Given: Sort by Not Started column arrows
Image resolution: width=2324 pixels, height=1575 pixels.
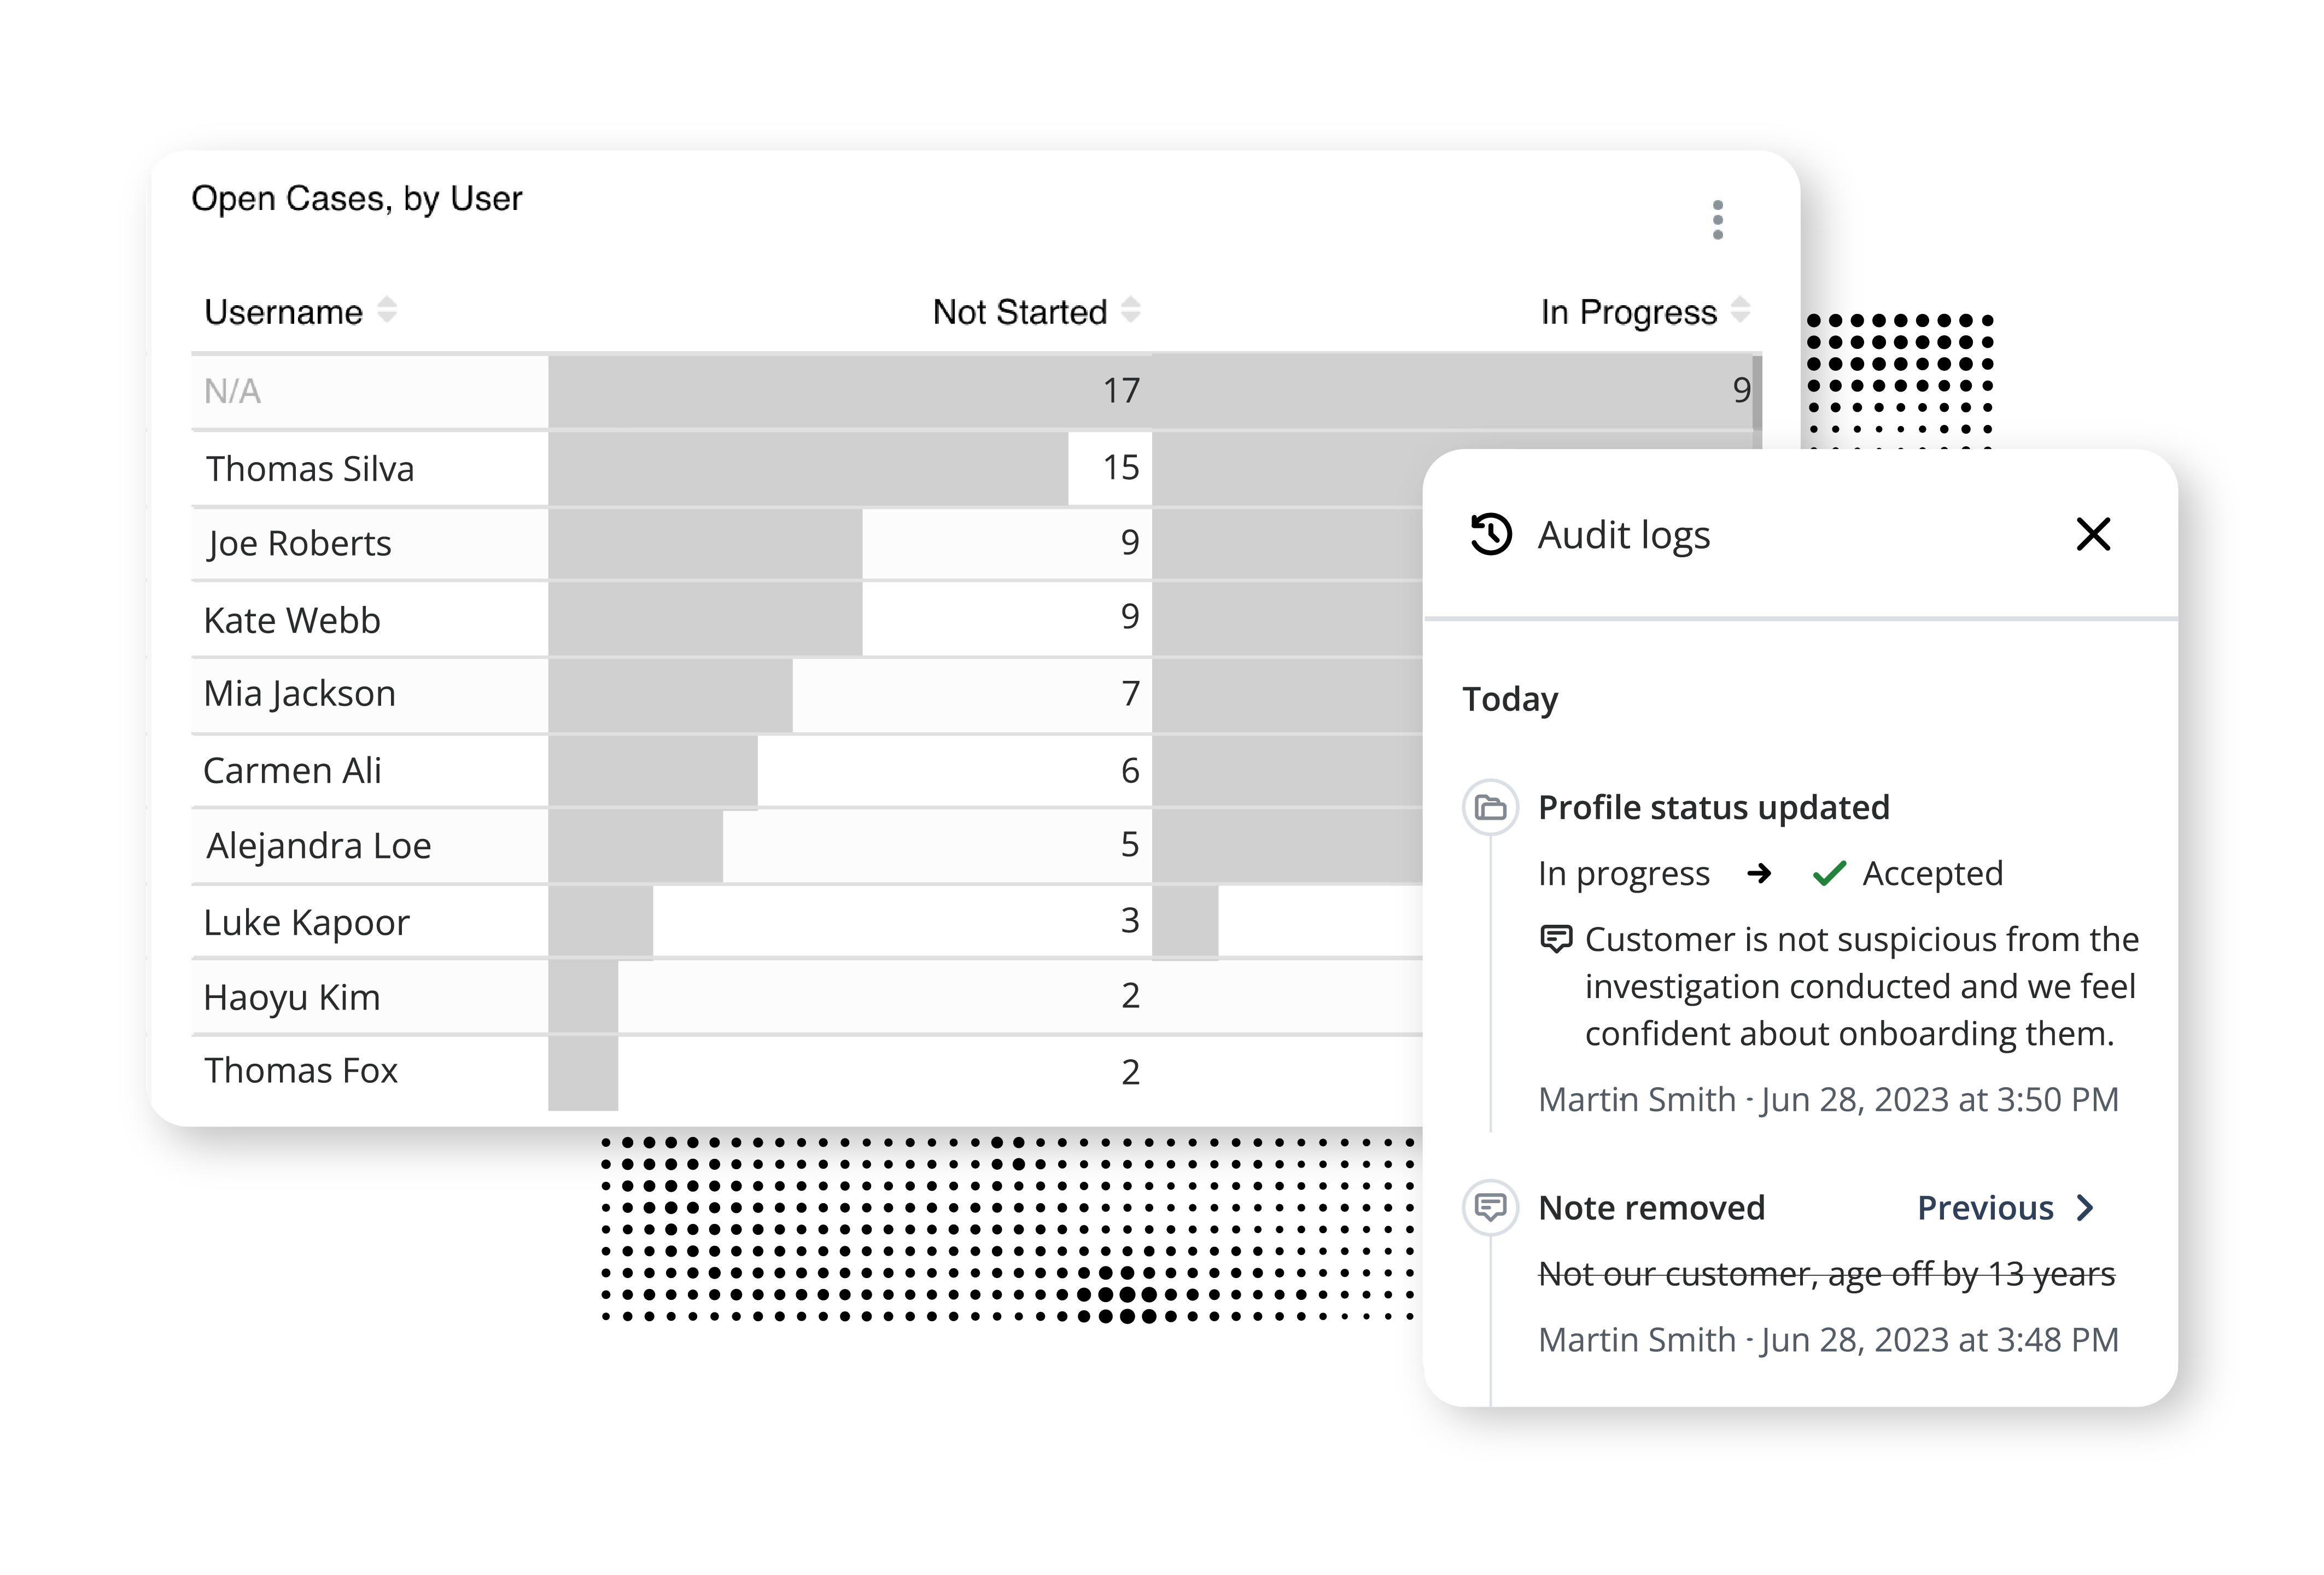Looking at the screenshot, I should (1131, 311).
